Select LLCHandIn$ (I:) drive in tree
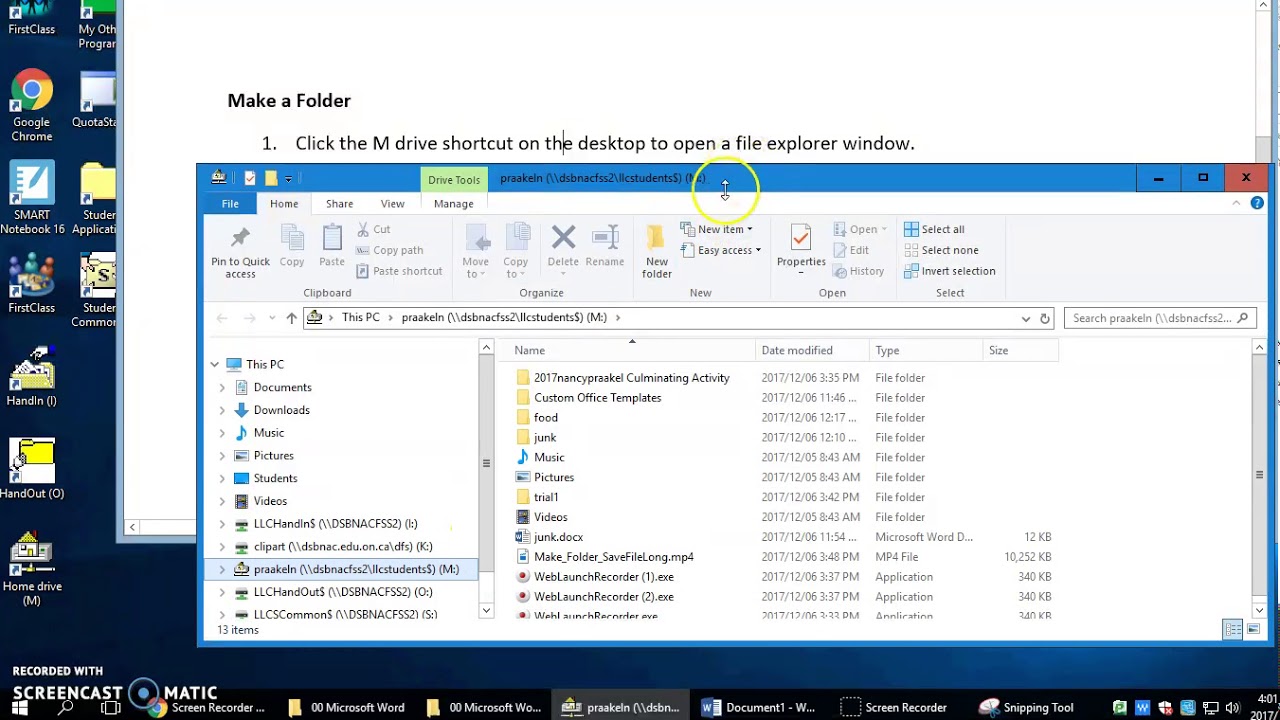The height and width of the screenshot is (720, 1280). (x=336, y=524)
